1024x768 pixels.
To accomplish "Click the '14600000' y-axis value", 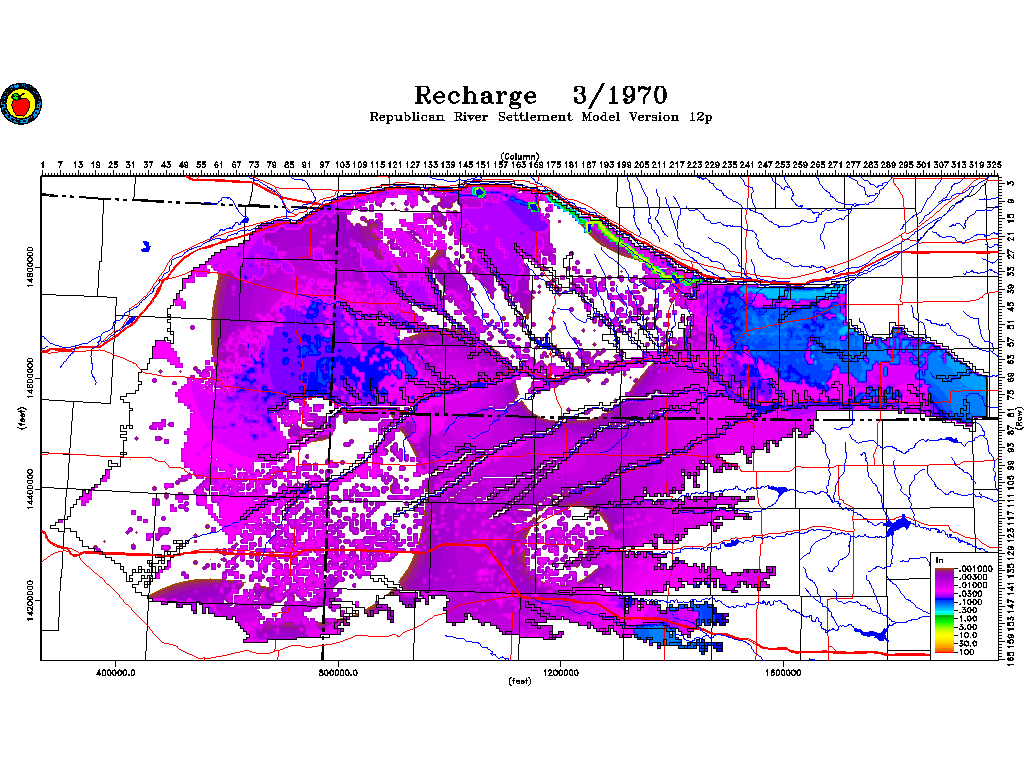I will (x=31, y=378).
